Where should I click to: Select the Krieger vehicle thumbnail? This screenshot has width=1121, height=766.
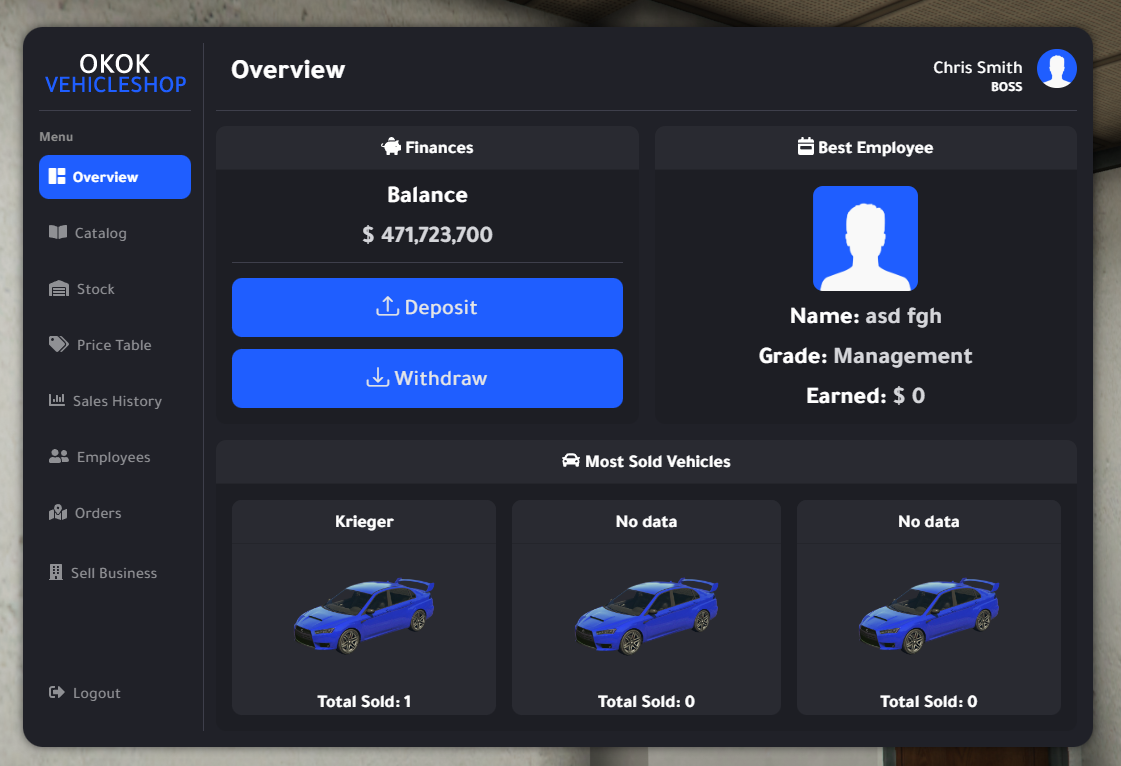coord(364,616)
